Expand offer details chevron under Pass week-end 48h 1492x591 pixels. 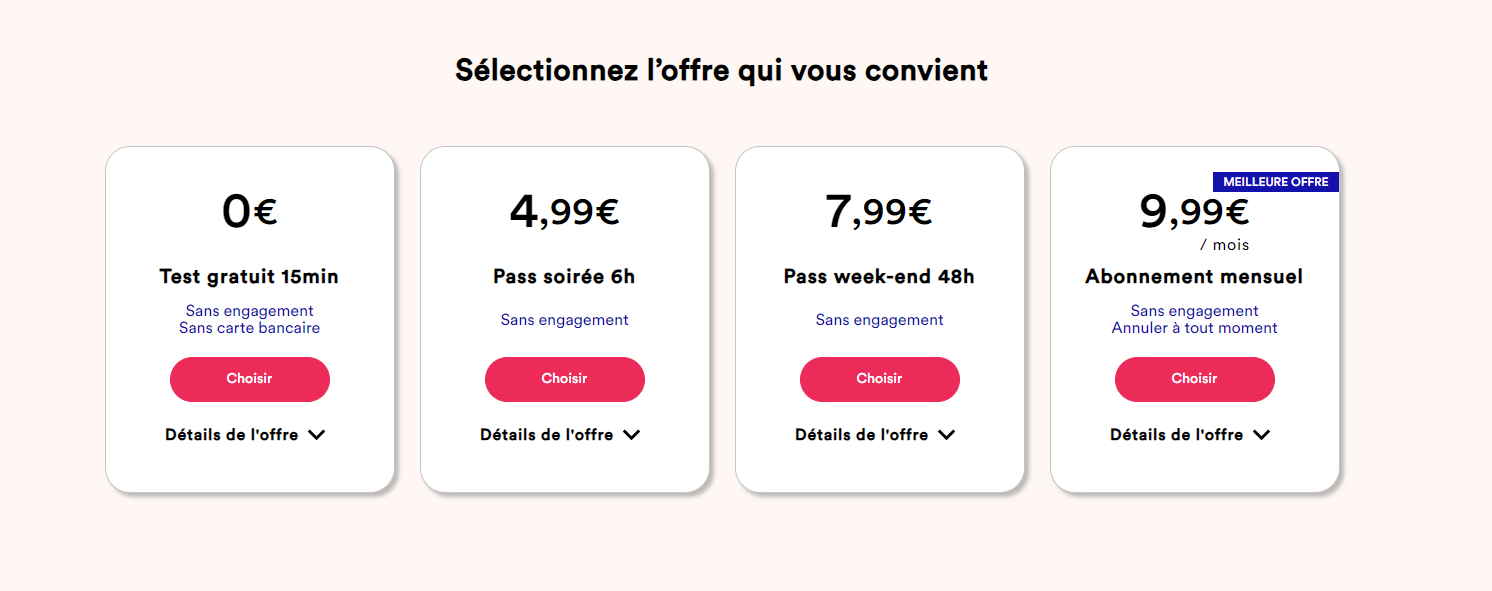(x=947, y=435)
